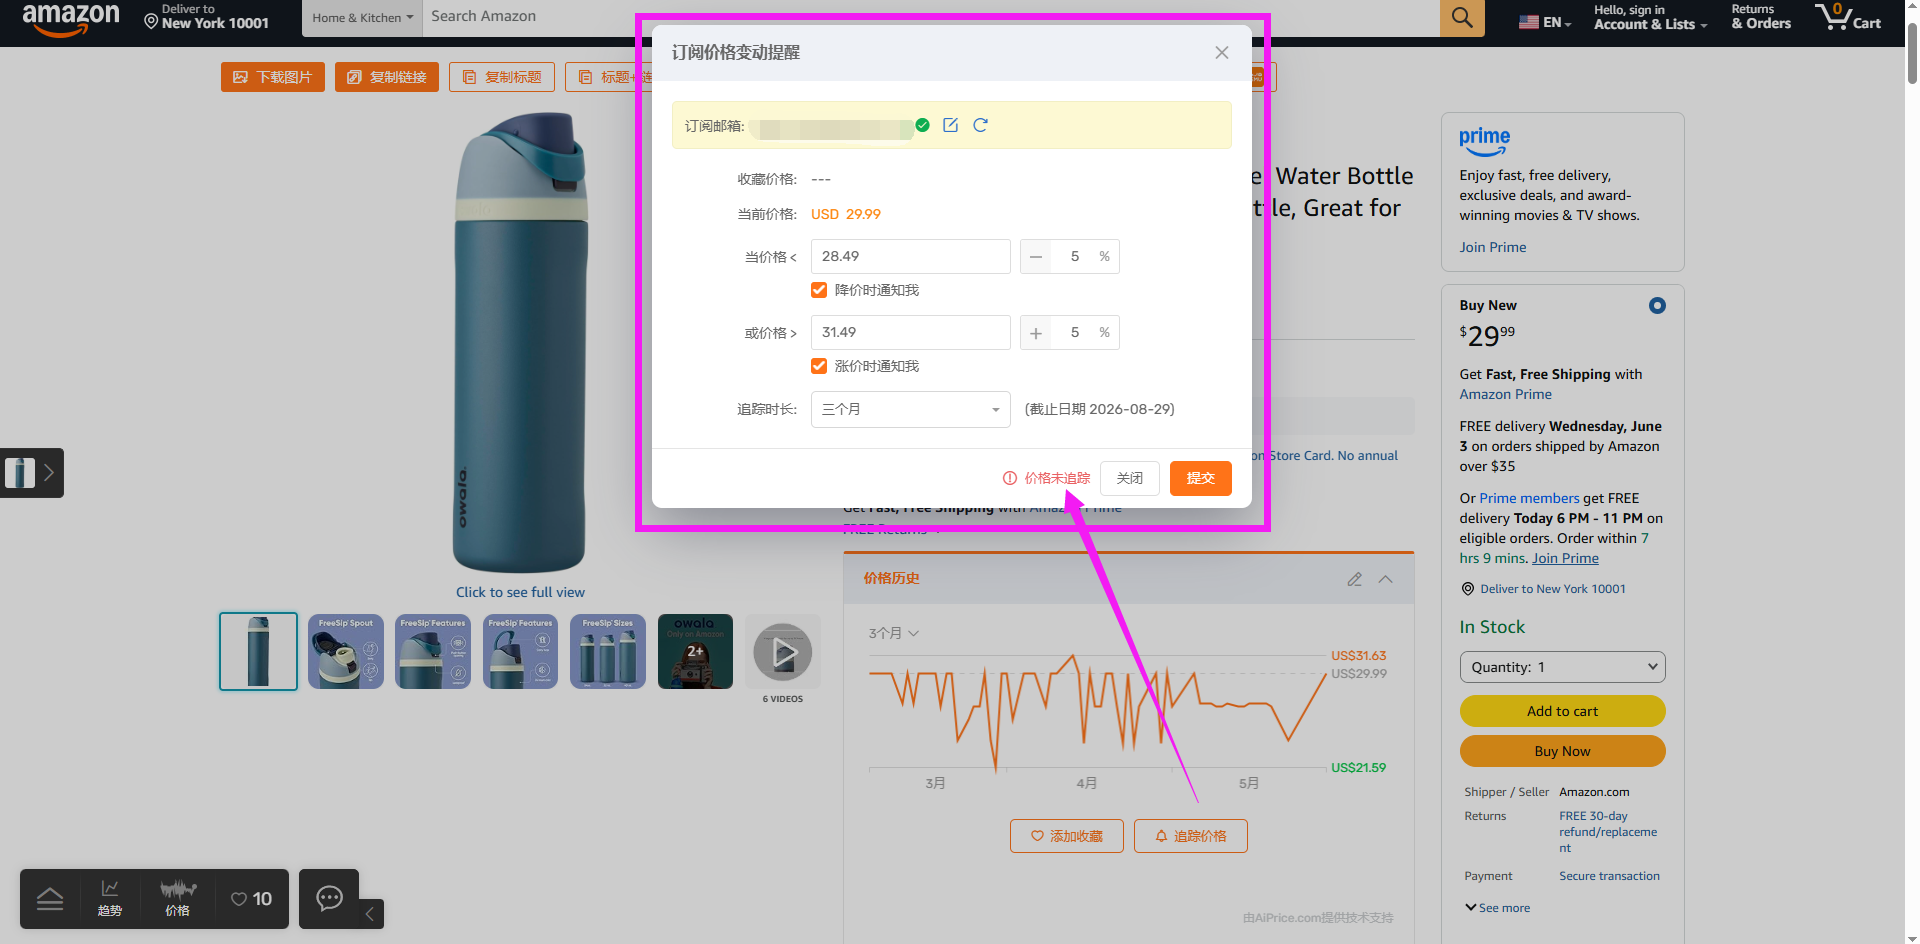Change the Deliver to New York location in header
The height and width of the screenshot is (944, 1920).
[206, 17]
